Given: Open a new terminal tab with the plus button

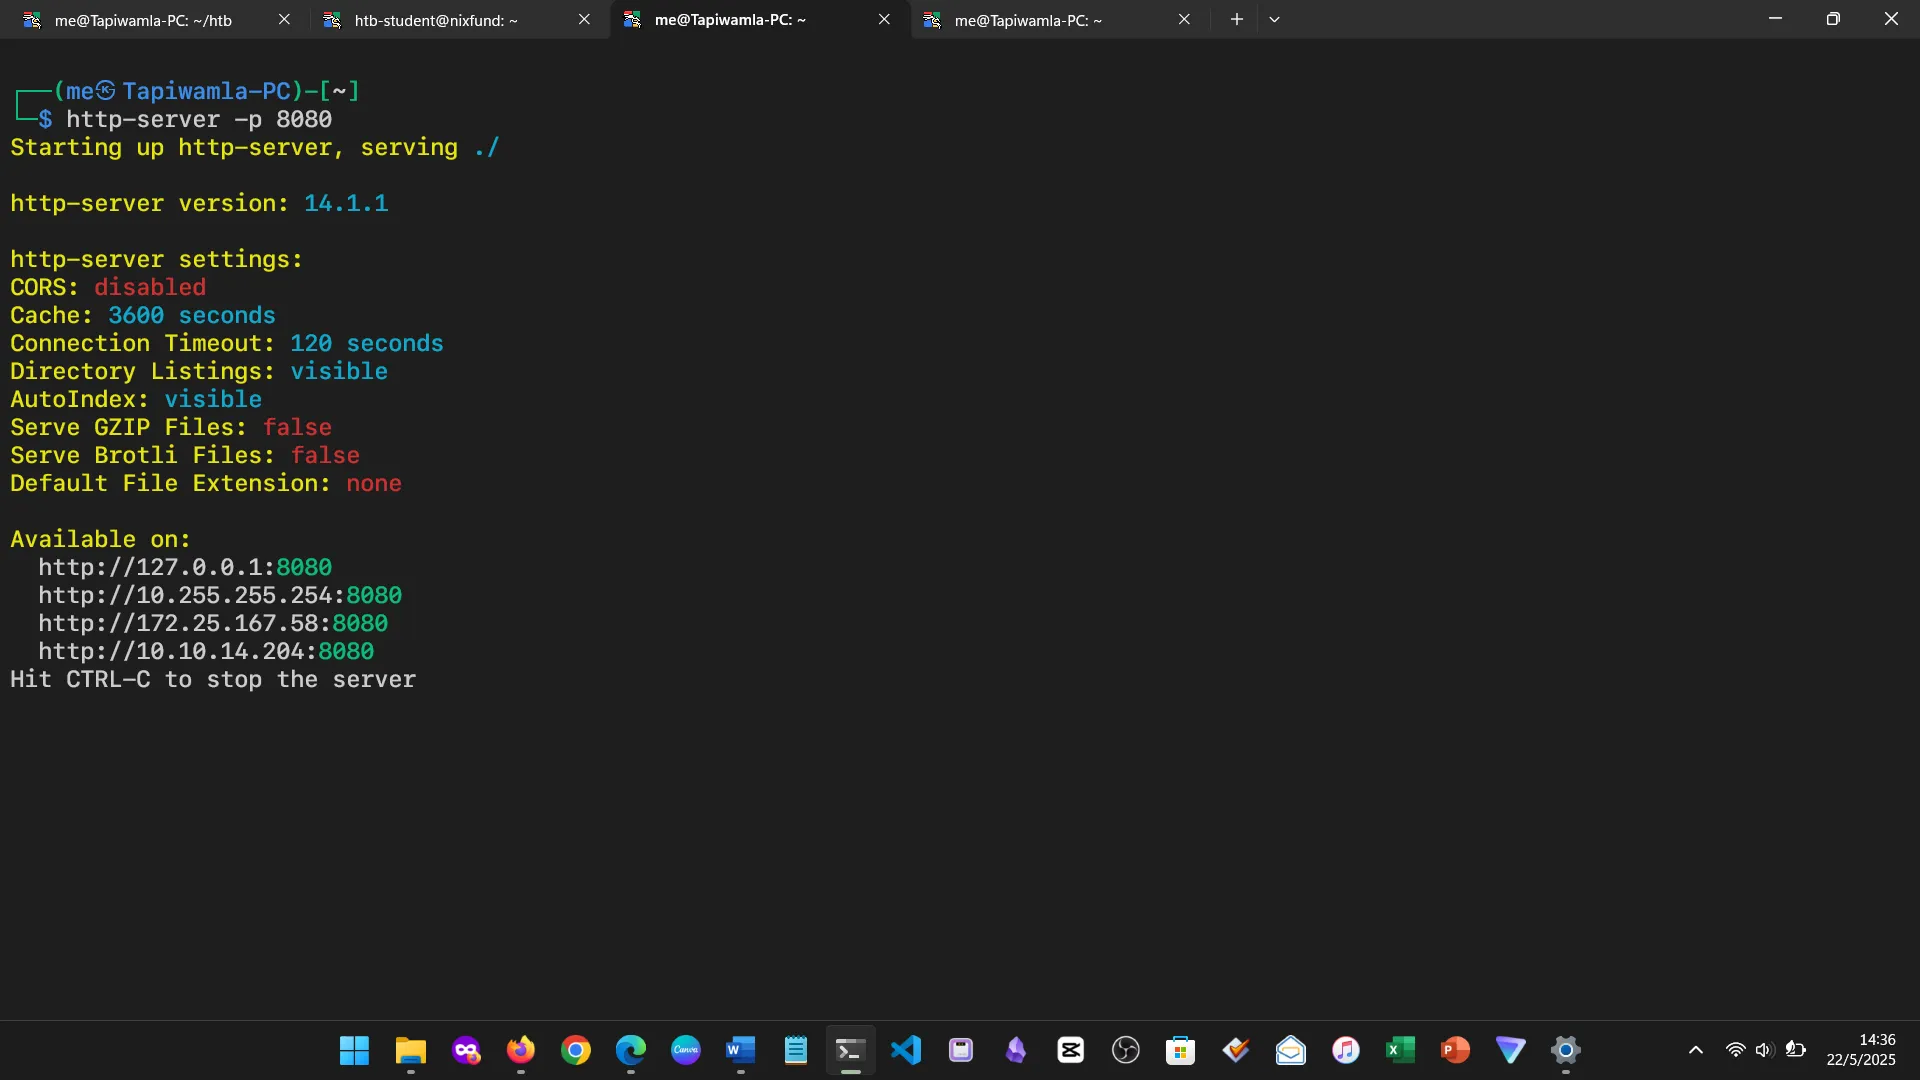Looking at the screenshot, I should click(1237, 18).
